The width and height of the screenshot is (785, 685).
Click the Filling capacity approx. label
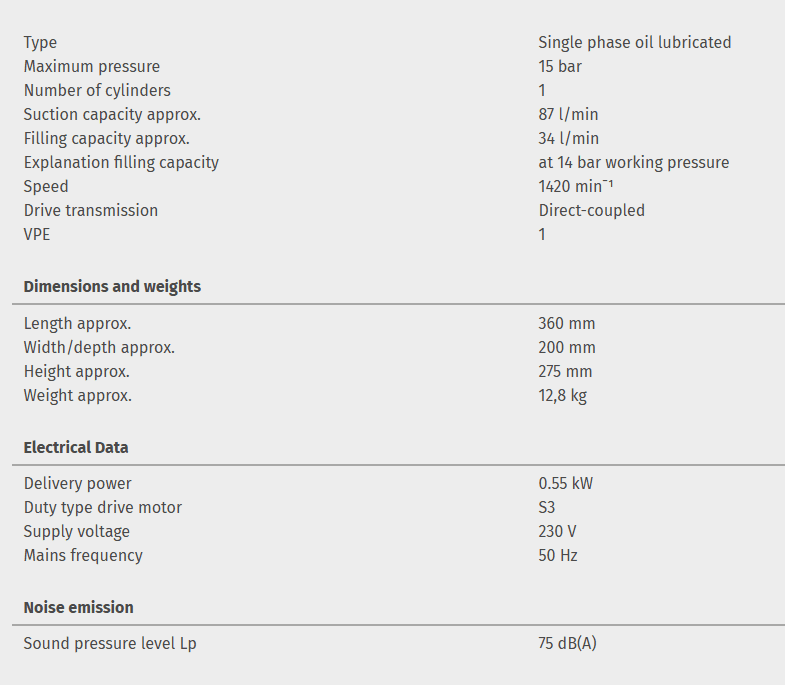pyautogui.click(x=107, y=138)
